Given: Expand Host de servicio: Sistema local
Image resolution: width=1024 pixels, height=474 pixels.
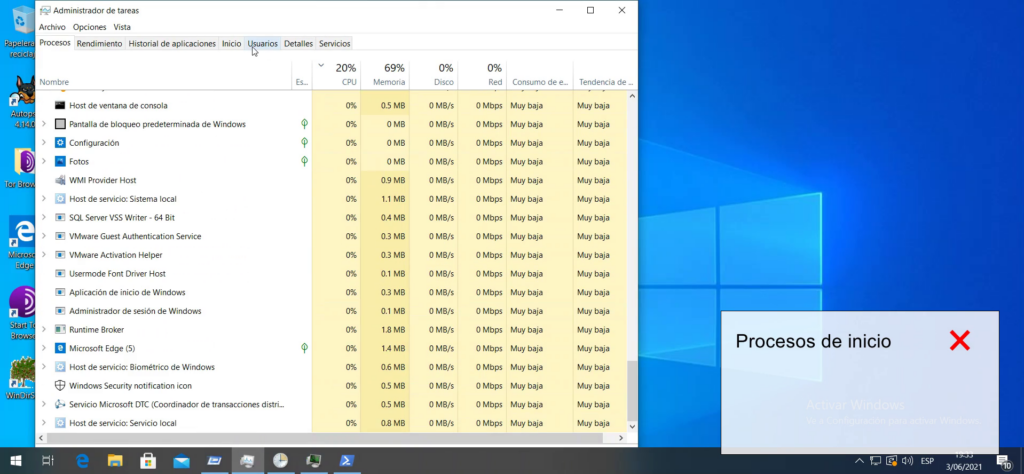Looking at the screenshot, I should coord(44,198).
